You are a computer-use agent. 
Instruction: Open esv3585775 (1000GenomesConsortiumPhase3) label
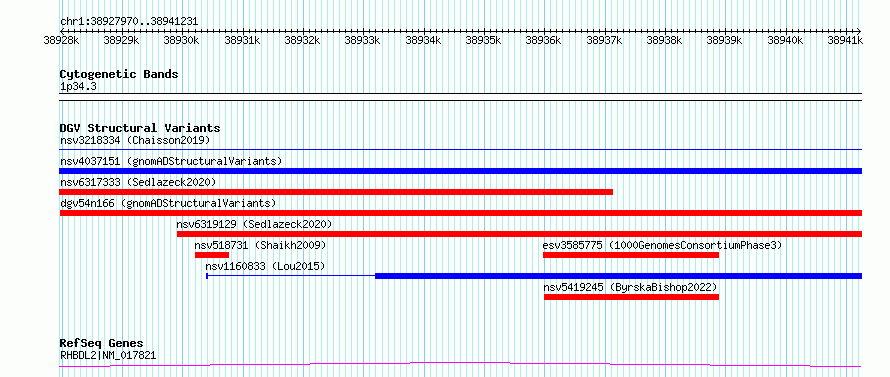tap(662, 245)
